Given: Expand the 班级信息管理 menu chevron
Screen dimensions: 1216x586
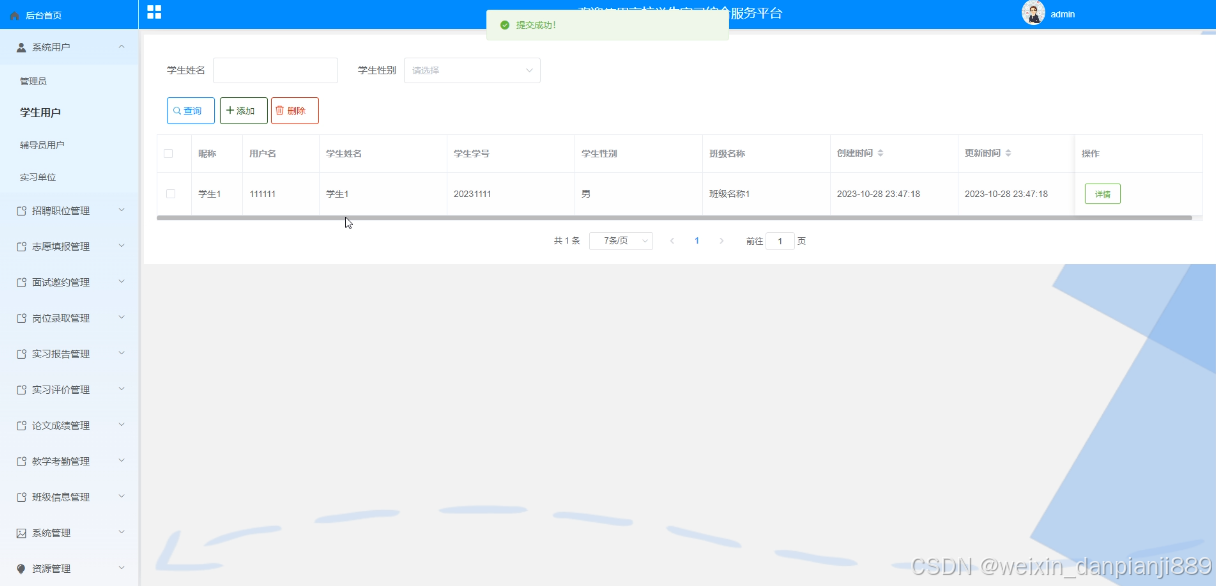Looking at the screenshot, I should tap(121, 497).
